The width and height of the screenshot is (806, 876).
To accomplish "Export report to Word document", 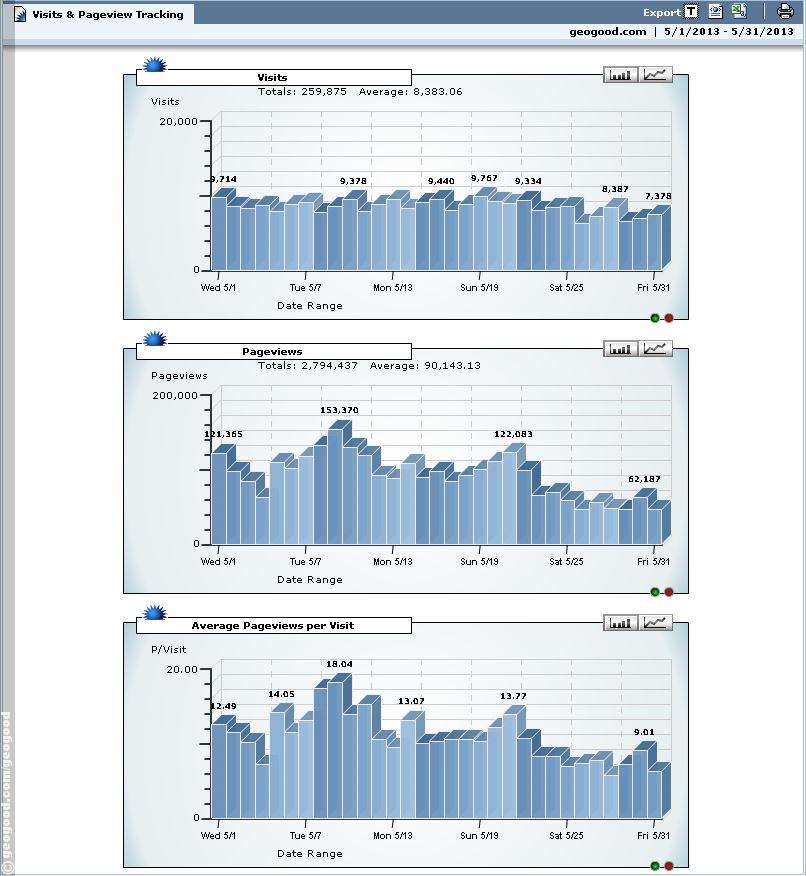I will click(716, 12).
